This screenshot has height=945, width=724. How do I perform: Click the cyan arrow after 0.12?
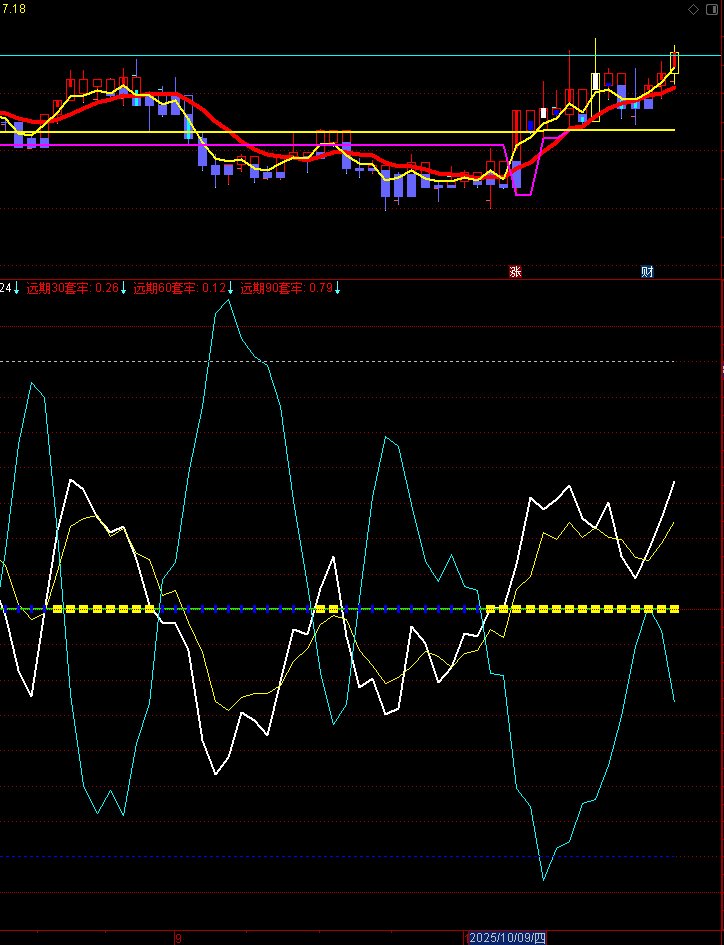[x=230, y=288]
